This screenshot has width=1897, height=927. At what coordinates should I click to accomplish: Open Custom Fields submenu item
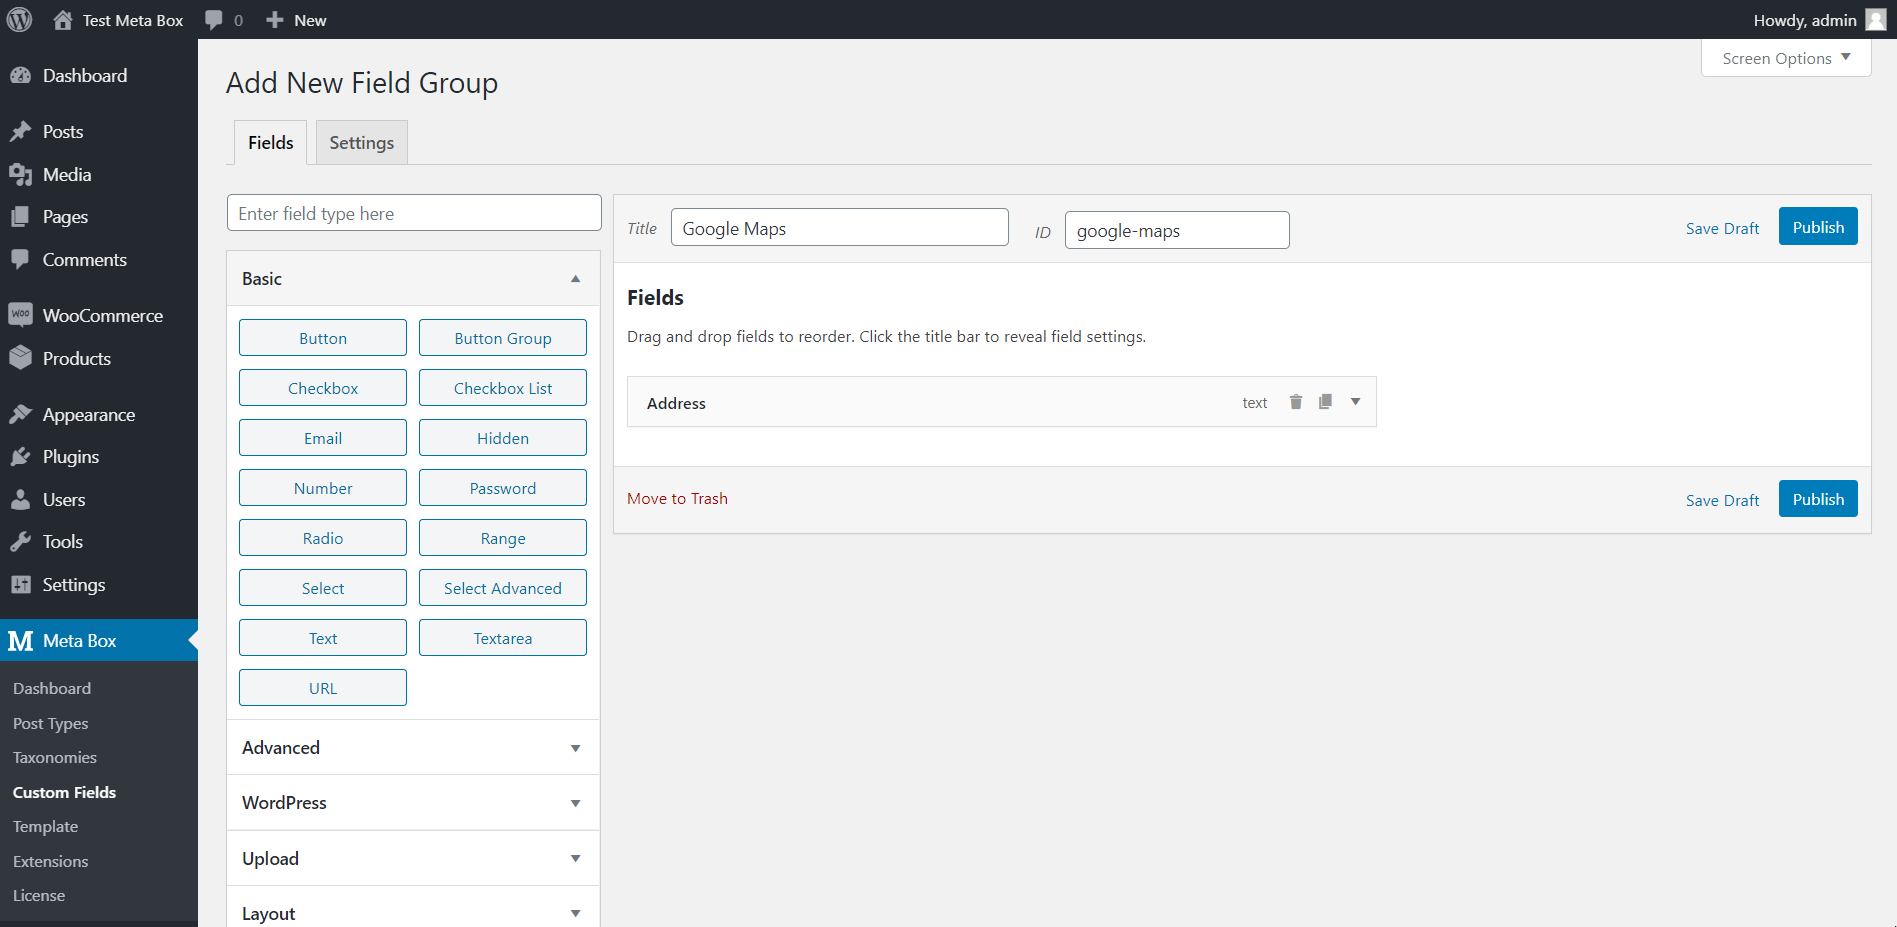coord(65,793)
